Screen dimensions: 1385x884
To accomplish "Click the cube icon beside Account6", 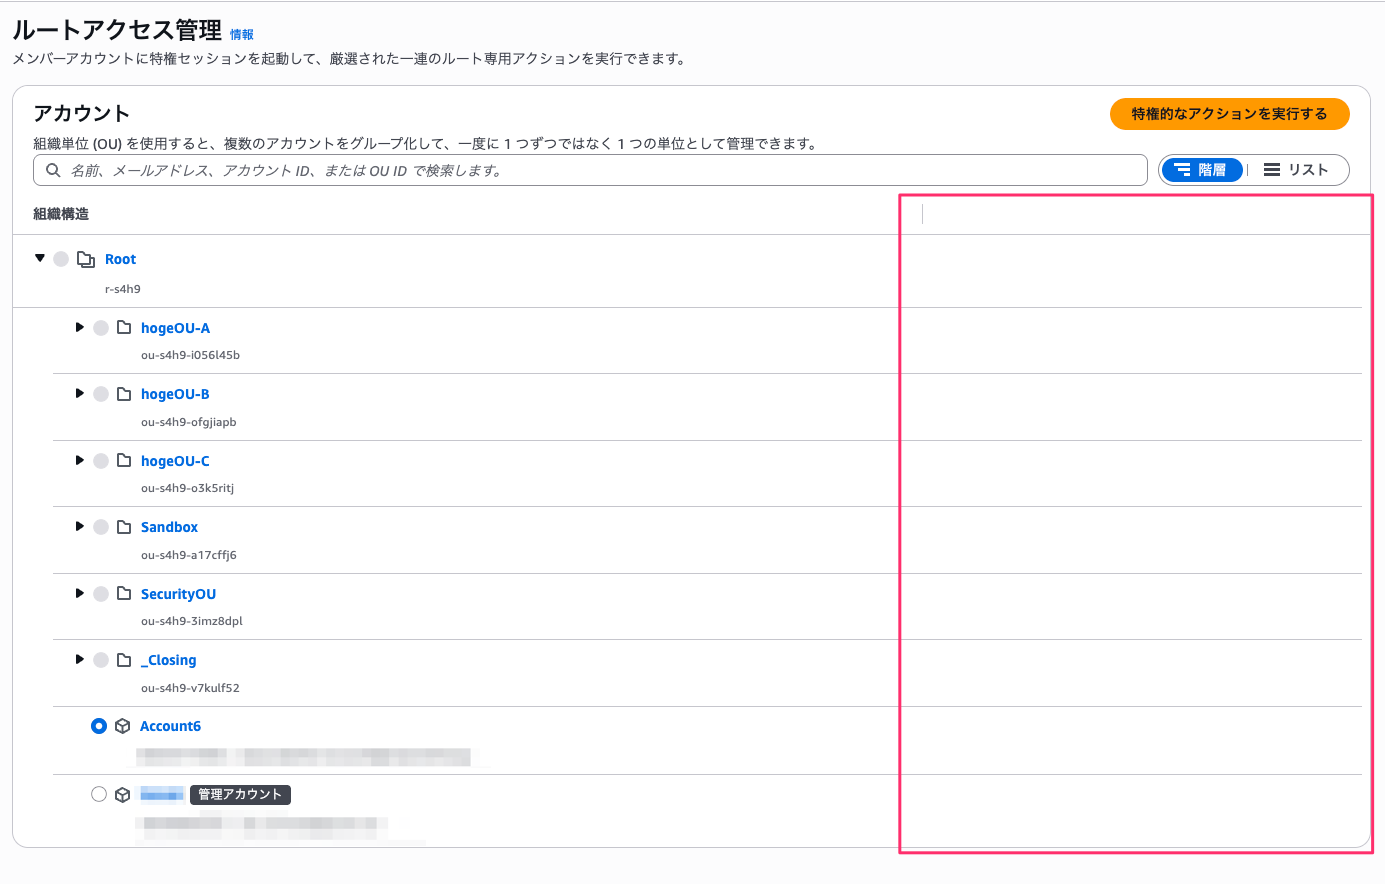I will pos(123,726).
